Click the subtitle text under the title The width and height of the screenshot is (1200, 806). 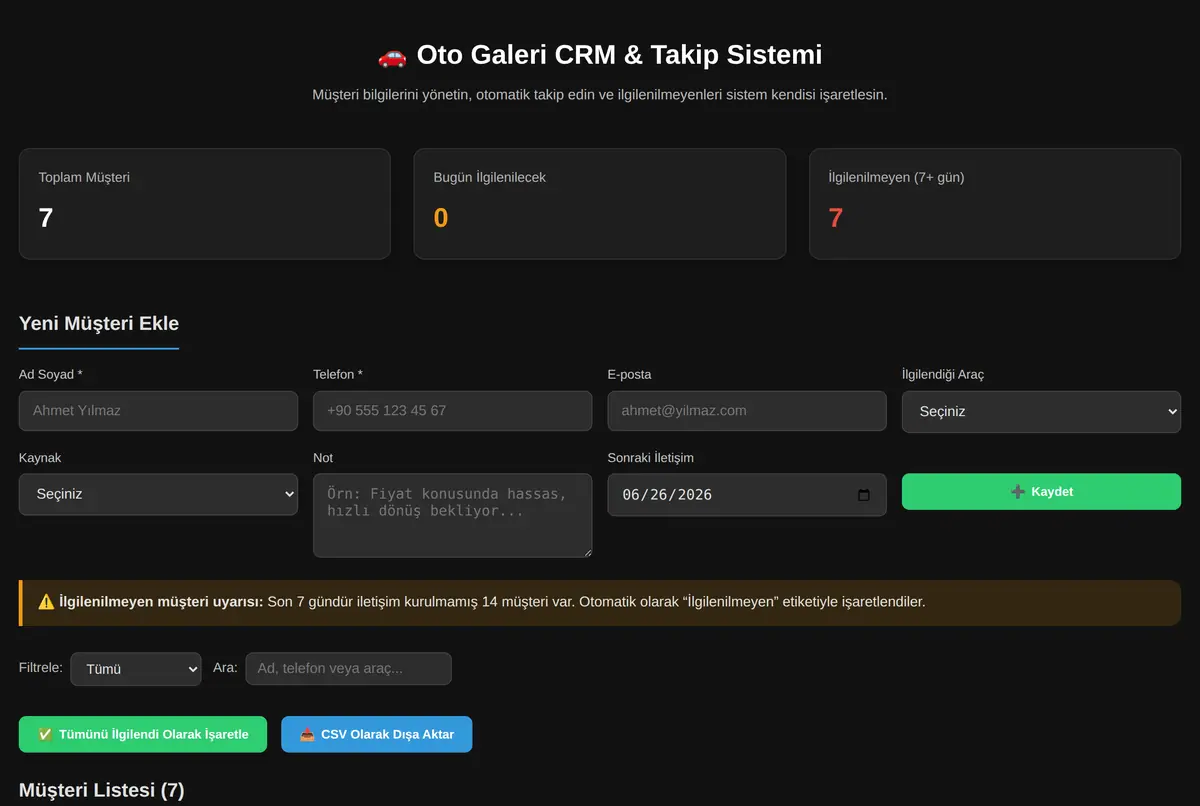coord(600,95)
